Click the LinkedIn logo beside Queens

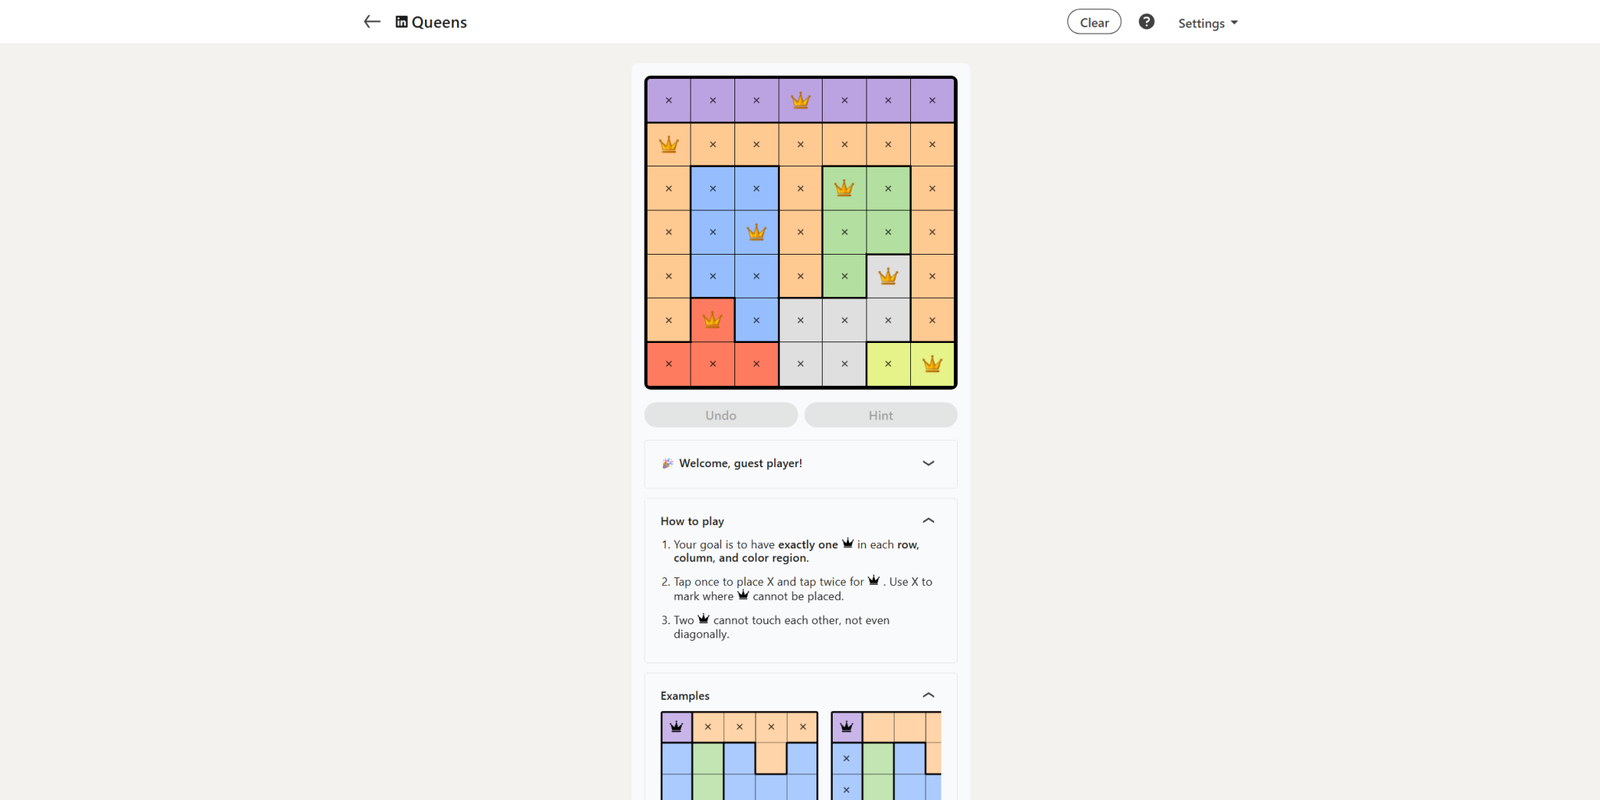coord(401,22)
